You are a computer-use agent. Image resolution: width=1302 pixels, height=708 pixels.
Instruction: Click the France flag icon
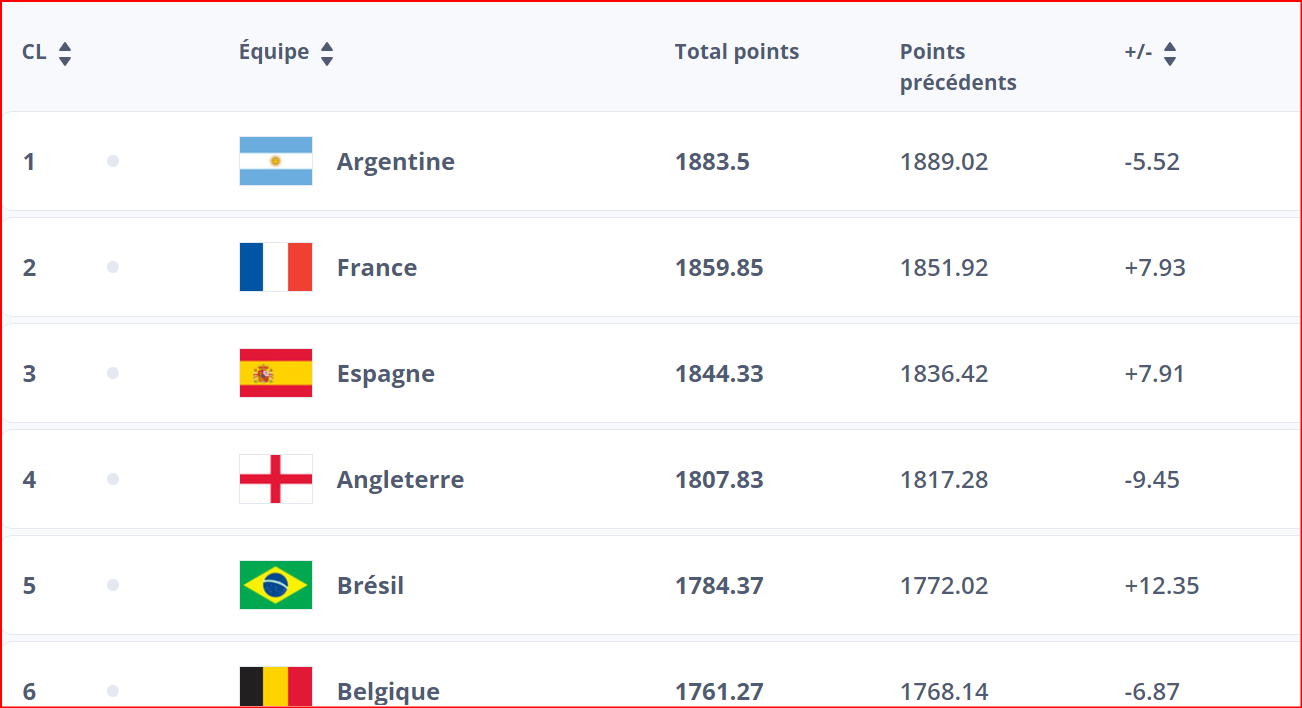[276, 267]
